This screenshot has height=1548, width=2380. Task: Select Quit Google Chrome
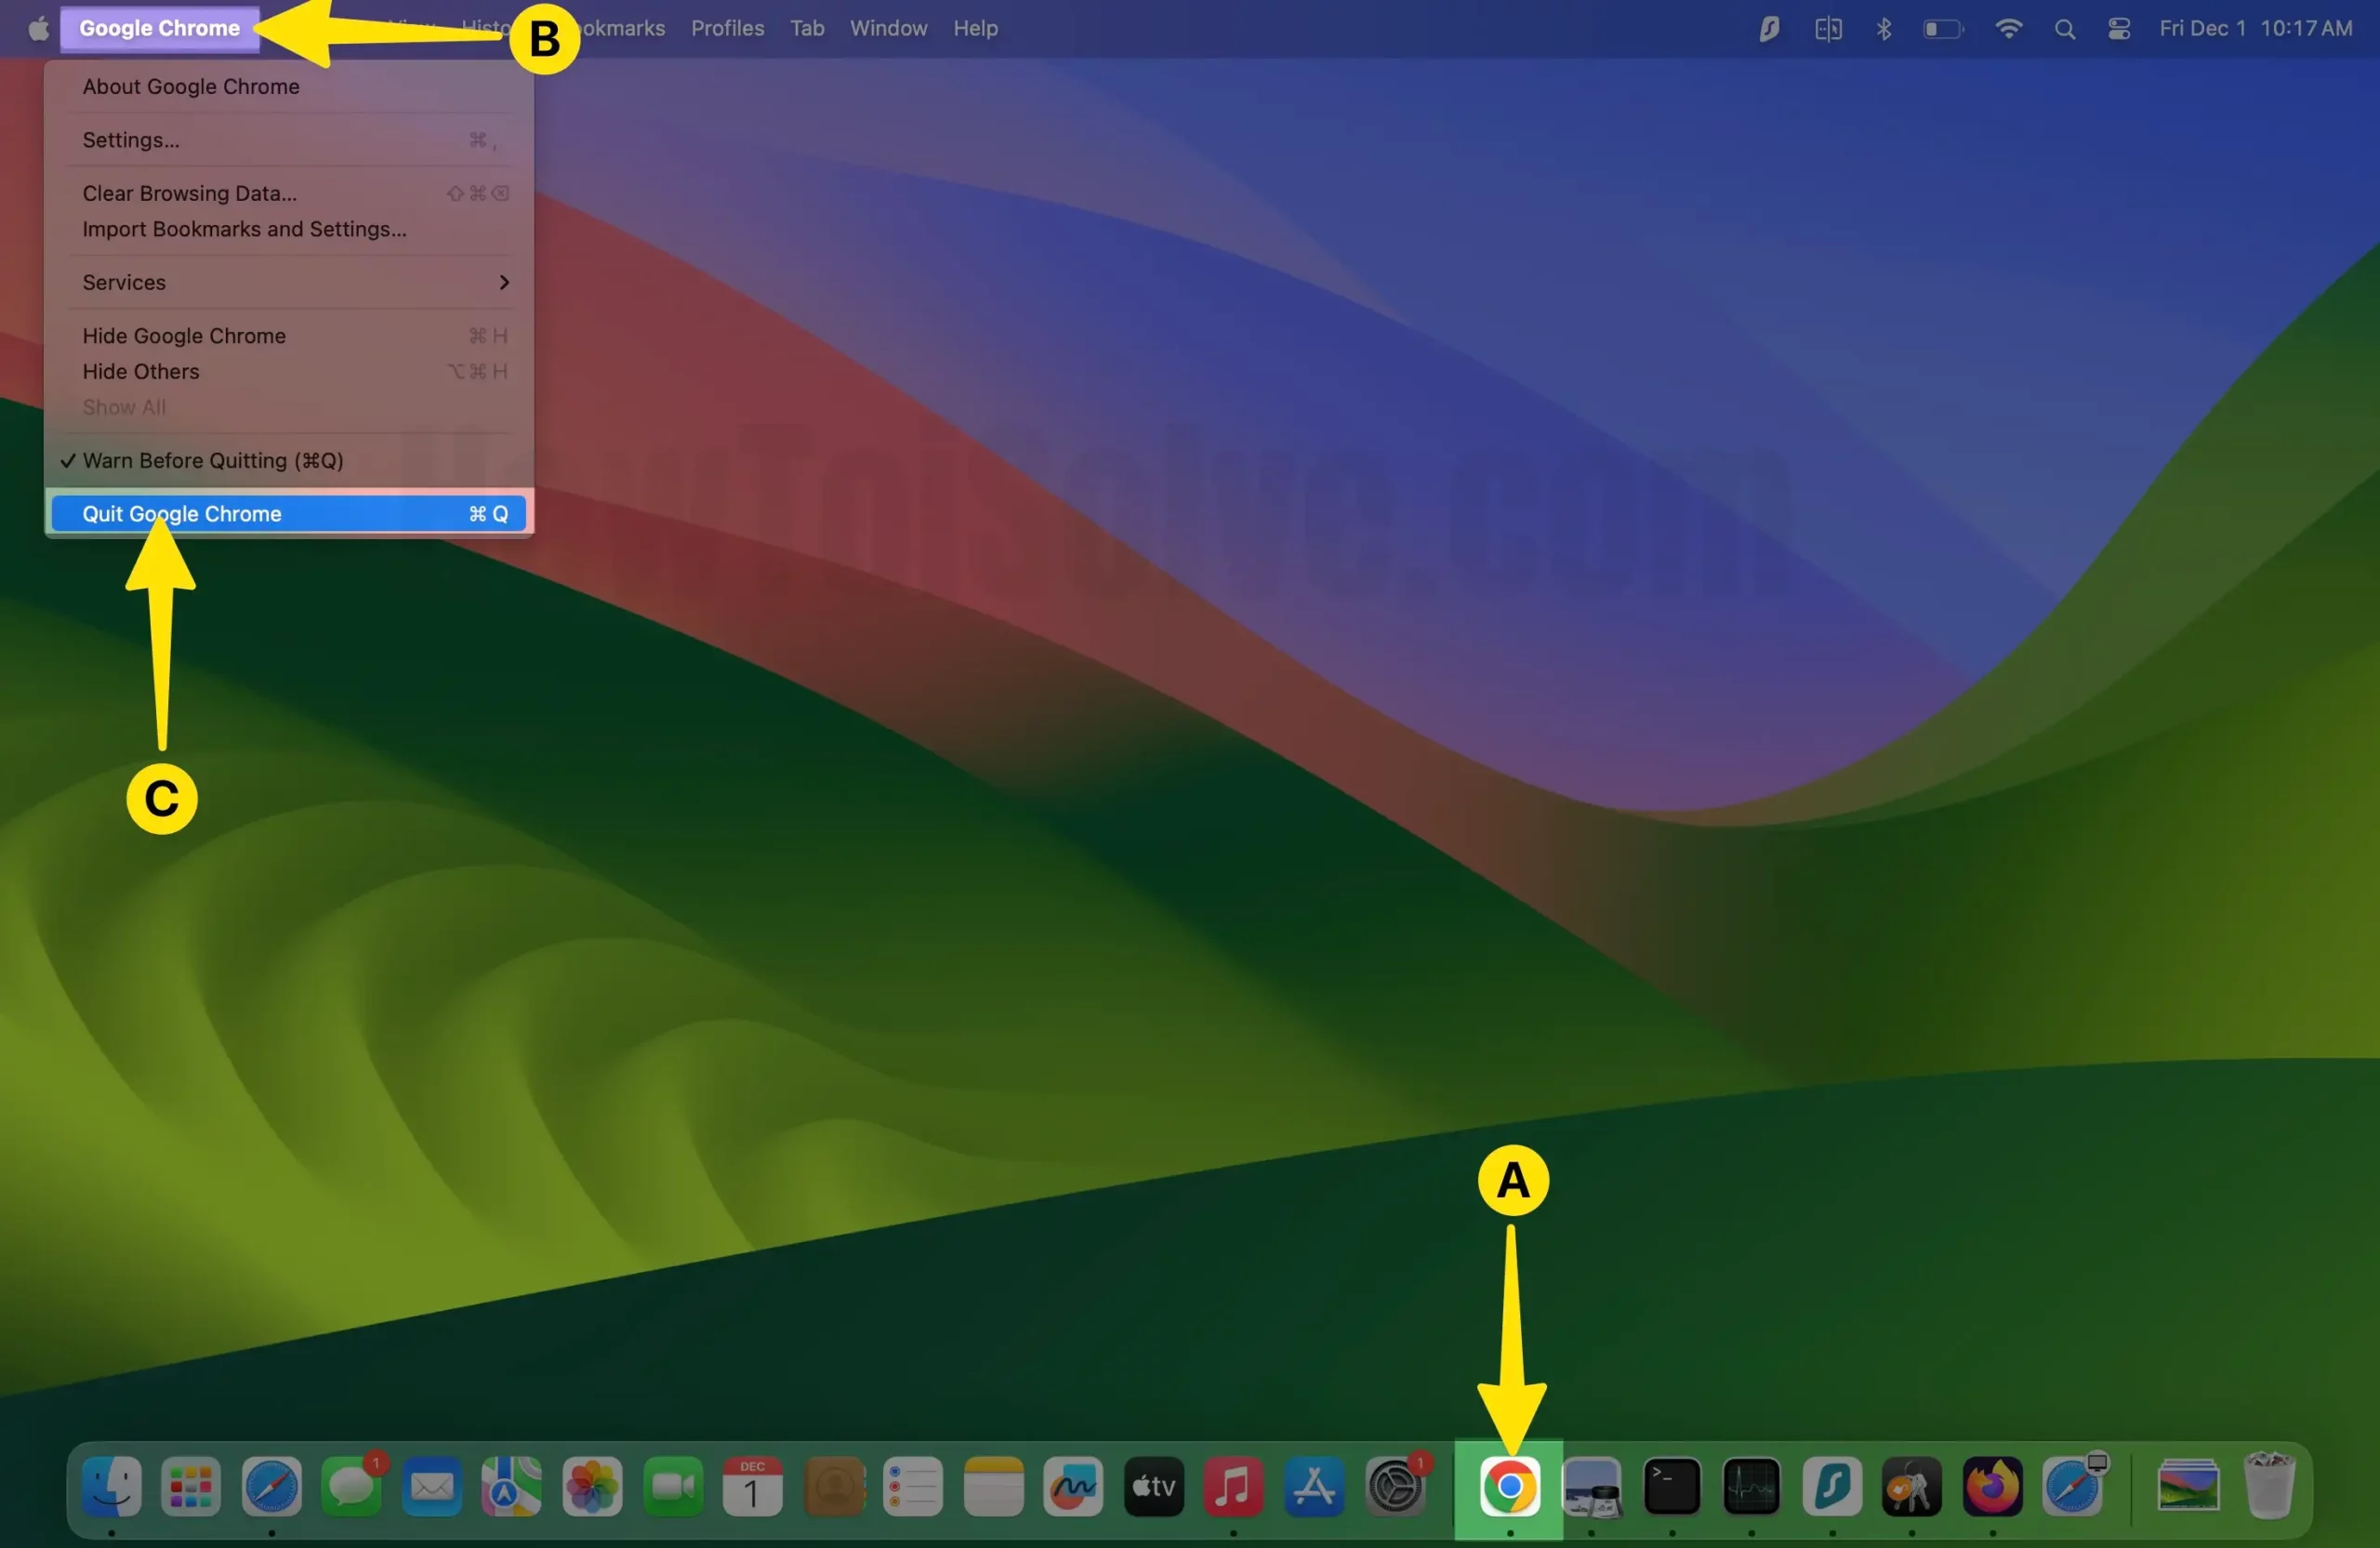point(289,514)
